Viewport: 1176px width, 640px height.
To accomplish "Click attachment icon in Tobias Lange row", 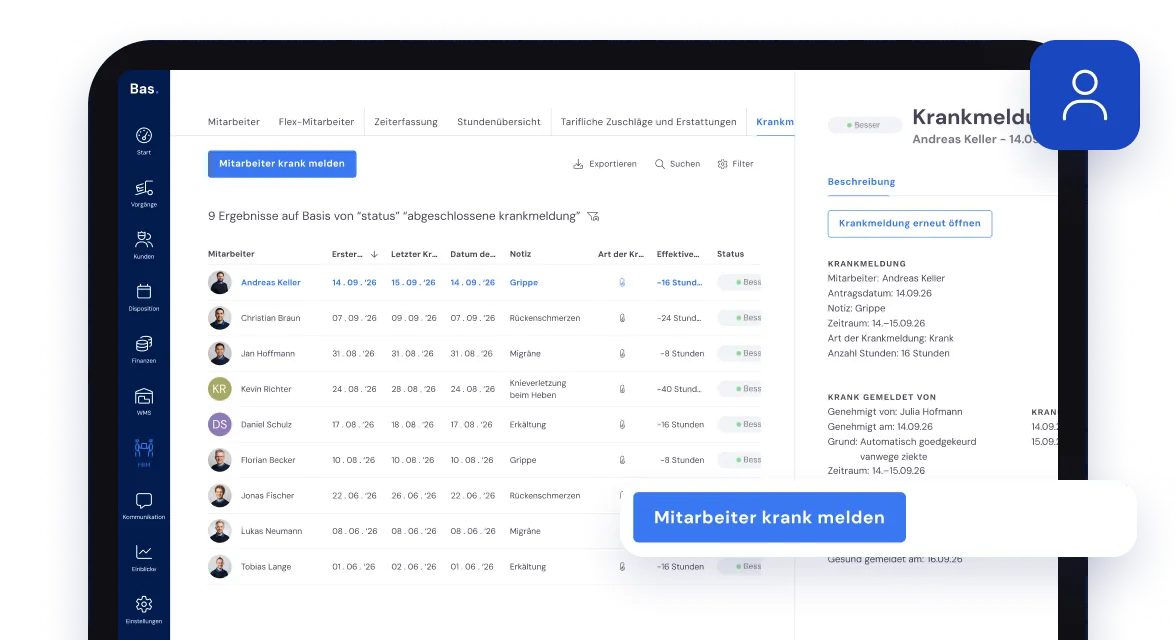I will [622, 567].
